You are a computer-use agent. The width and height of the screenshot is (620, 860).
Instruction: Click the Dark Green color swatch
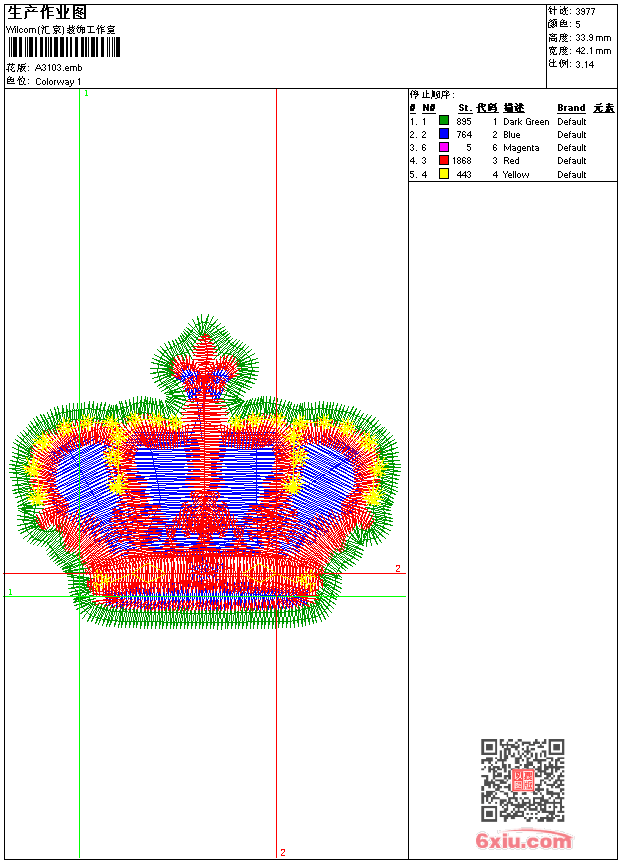click(444, 121)
